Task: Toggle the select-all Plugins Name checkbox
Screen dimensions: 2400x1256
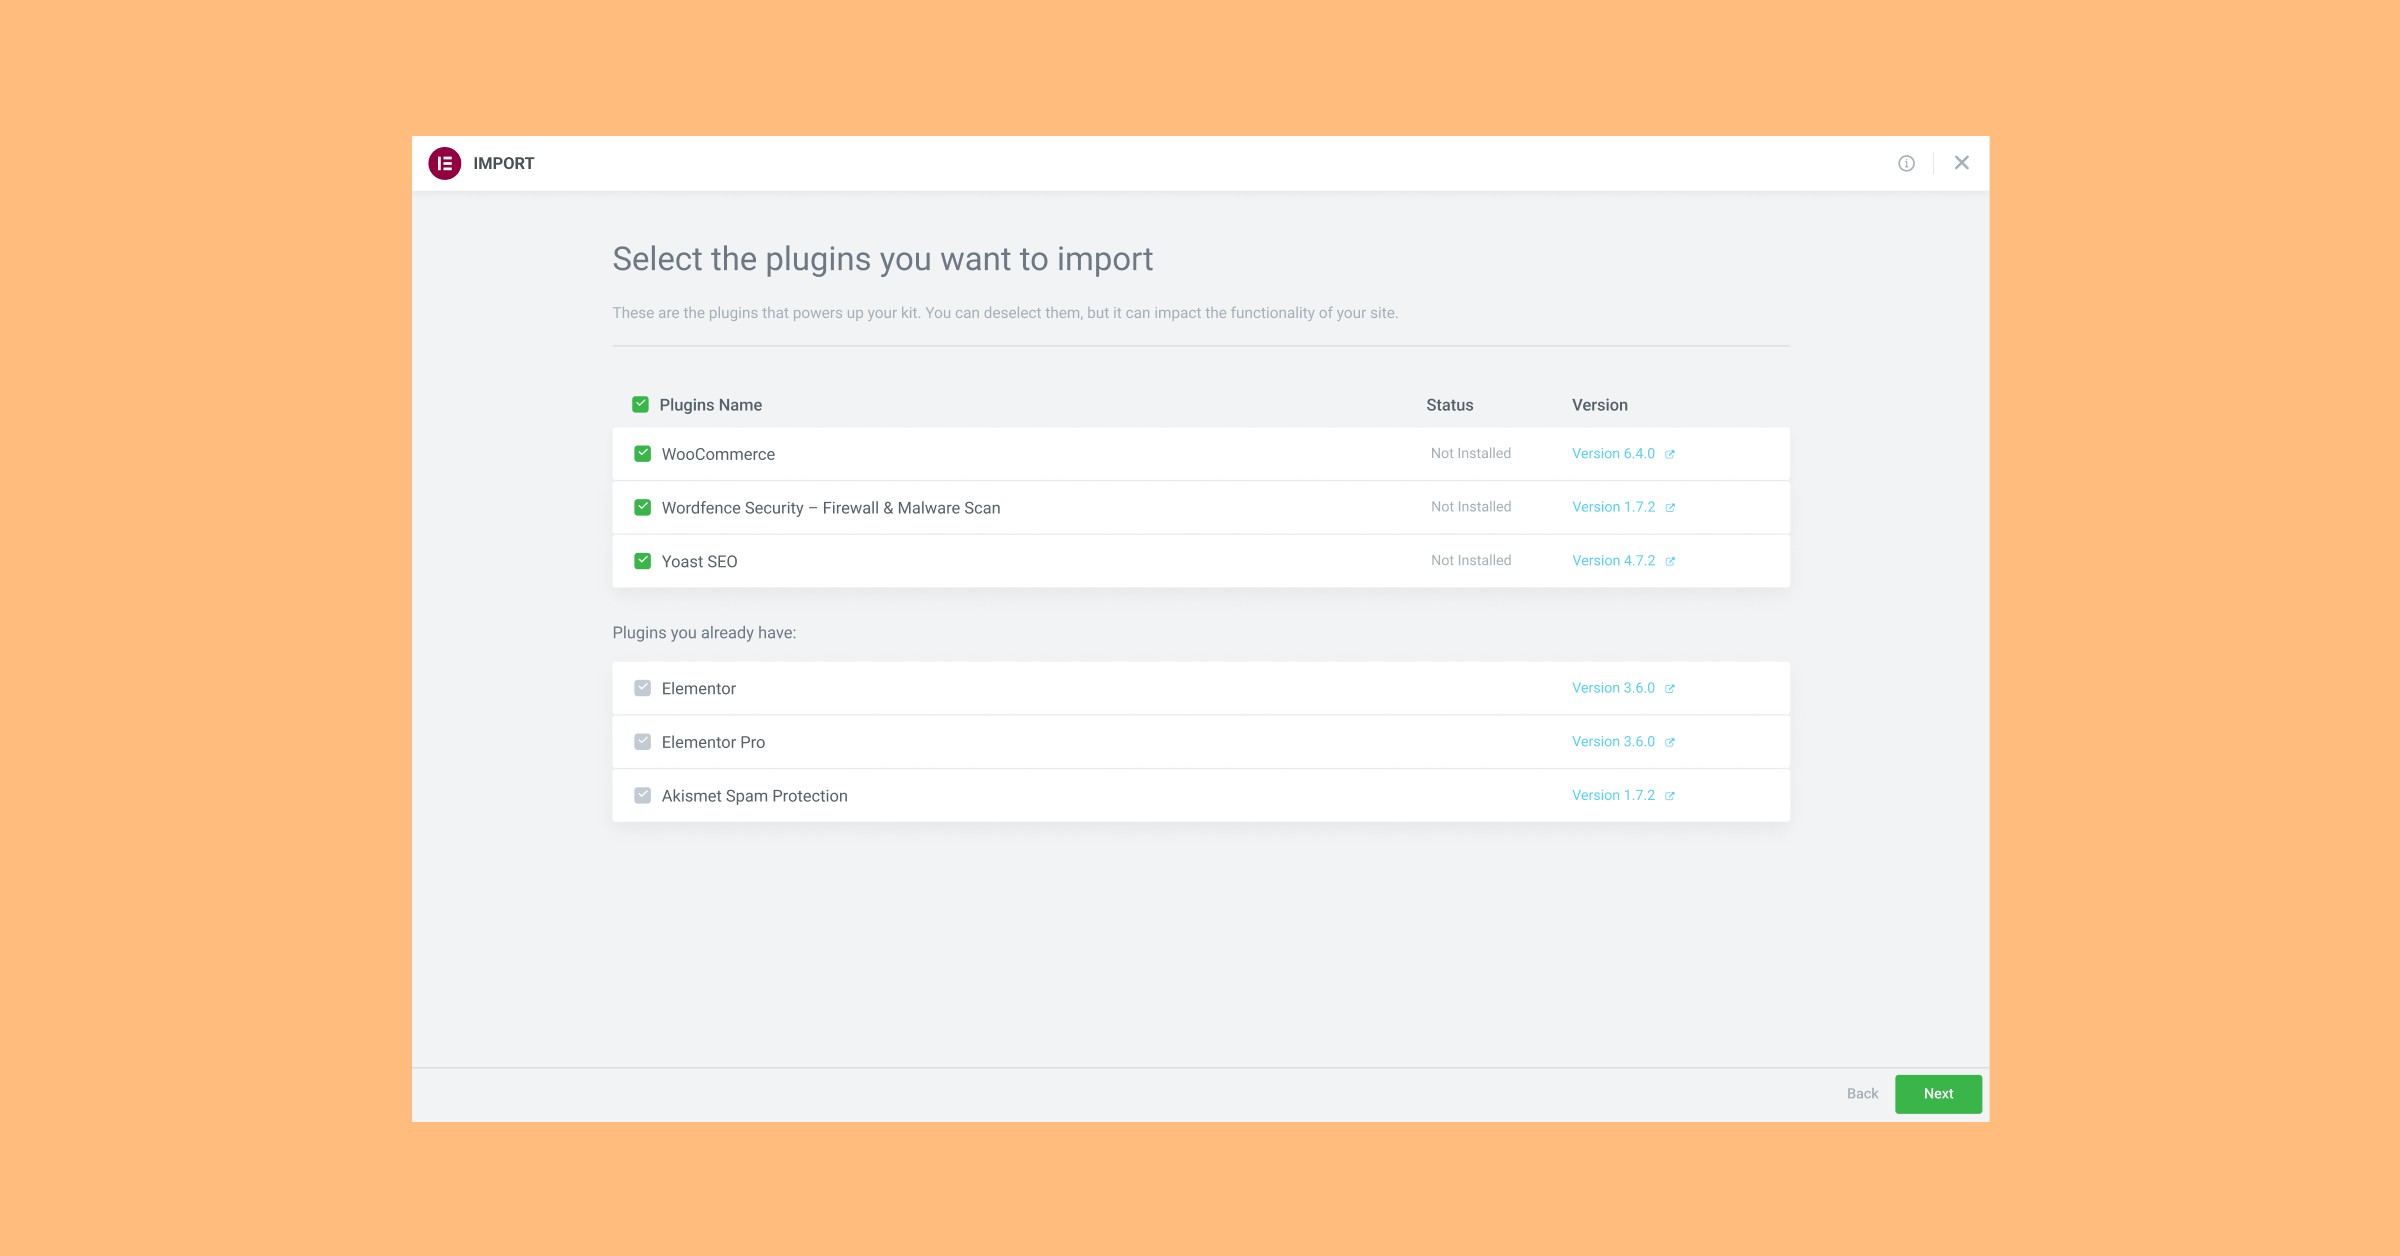Action: (x=640, y=404)
